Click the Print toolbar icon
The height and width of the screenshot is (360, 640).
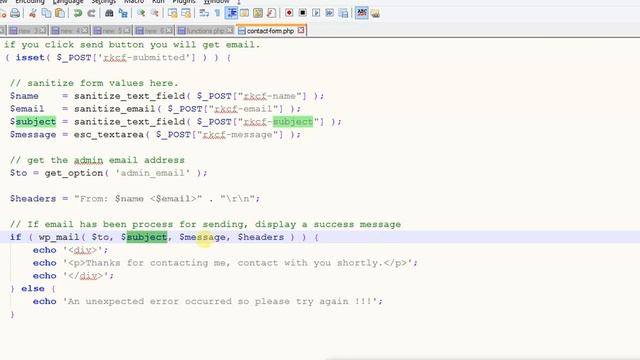15,13
